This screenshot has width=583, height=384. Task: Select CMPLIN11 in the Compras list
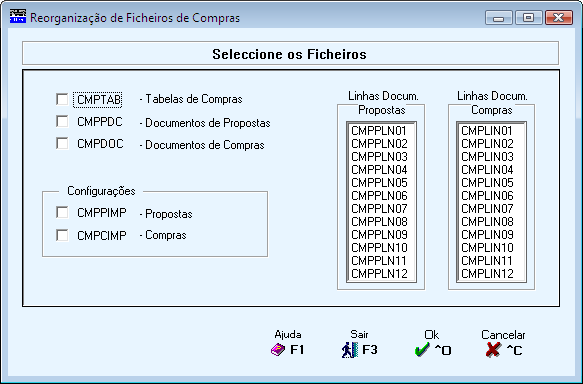pyautogui.click(x=487, y=261)
